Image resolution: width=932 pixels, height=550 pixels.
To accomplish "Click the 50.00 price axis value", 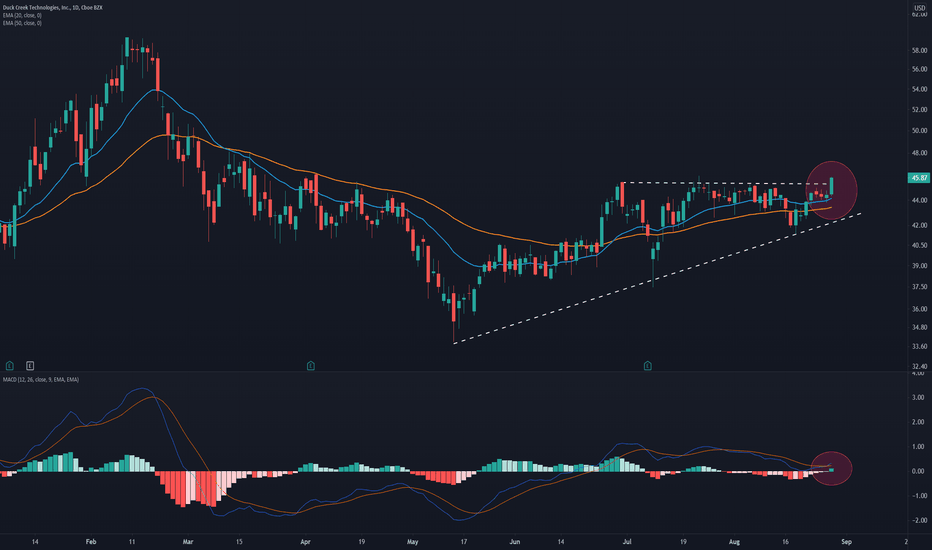I will (x=919, y=131).
